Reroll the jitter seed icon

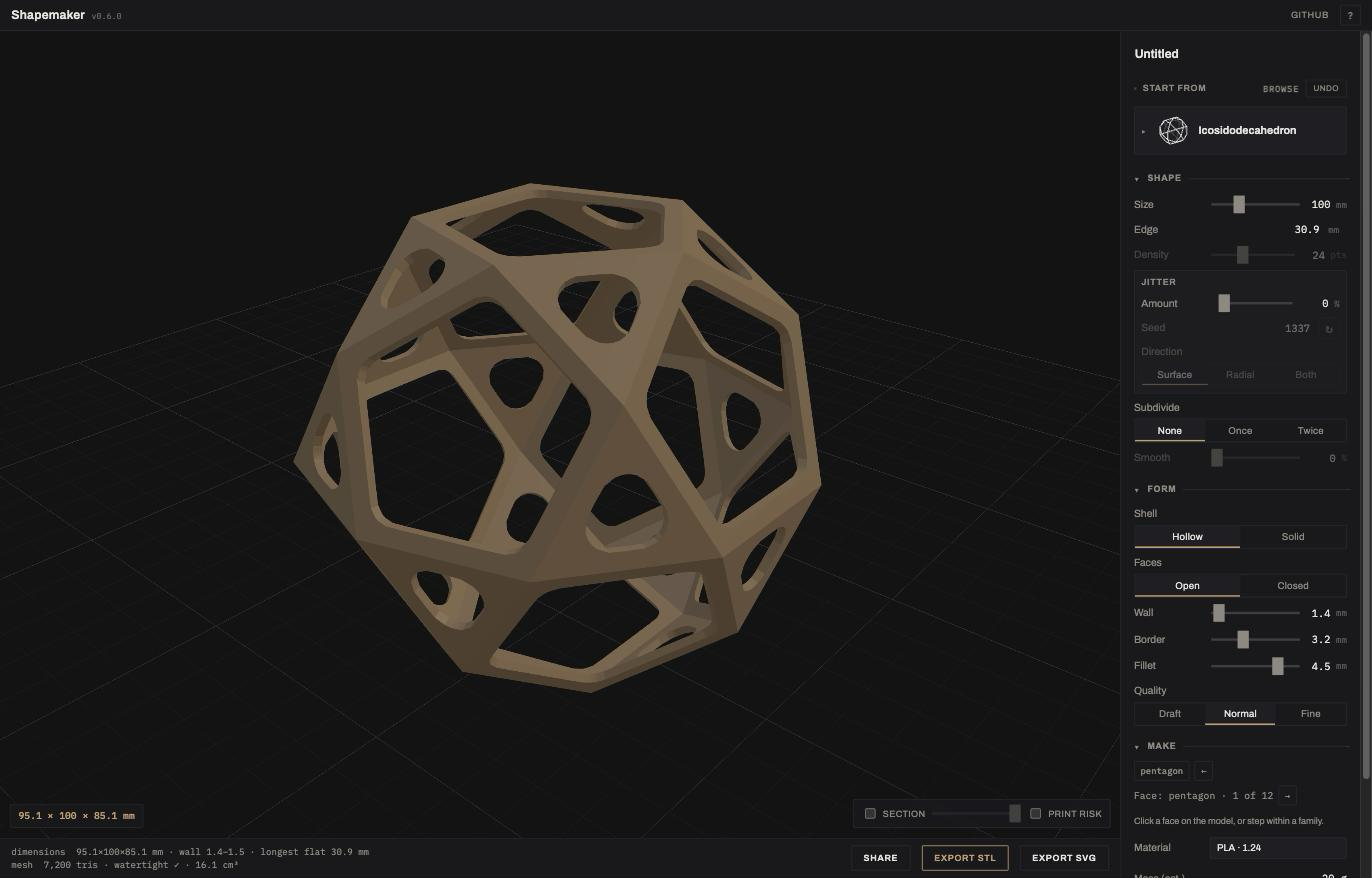(x=1329, y=328)
